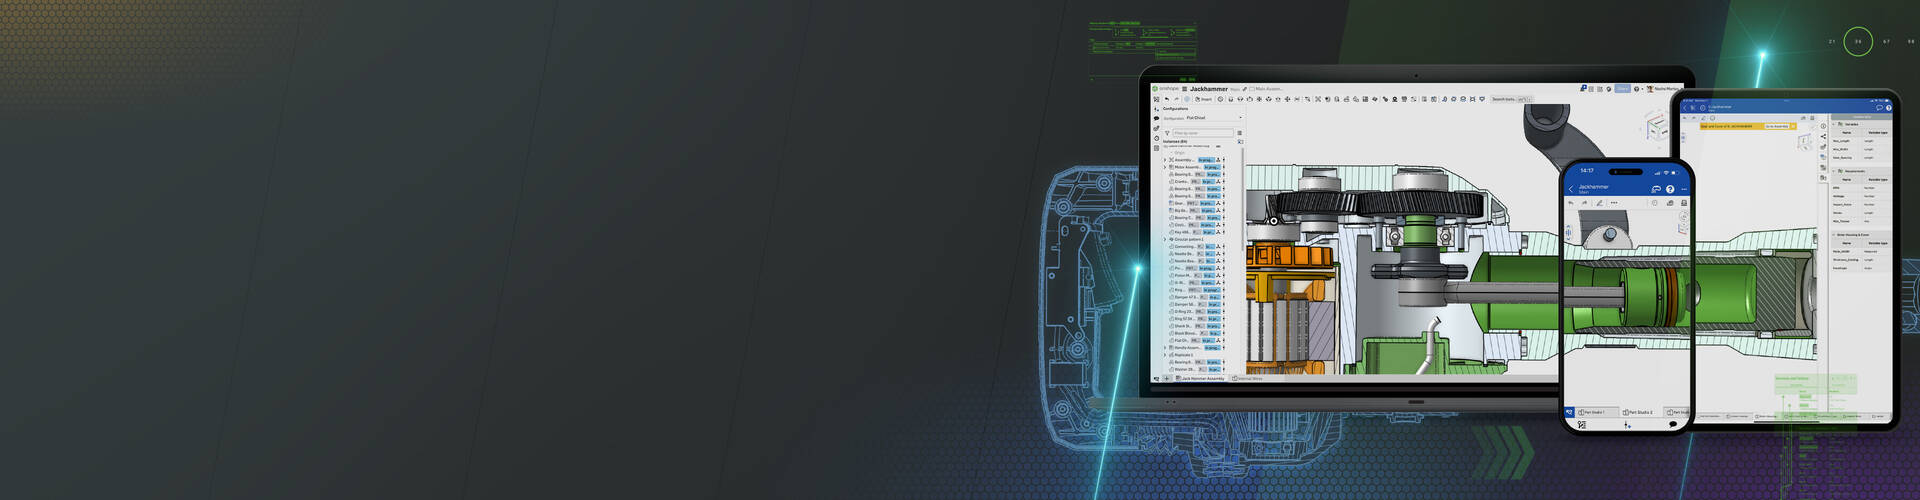
Task: Click the undo arrow in laptop toolbar
Action: [1167, 99]
